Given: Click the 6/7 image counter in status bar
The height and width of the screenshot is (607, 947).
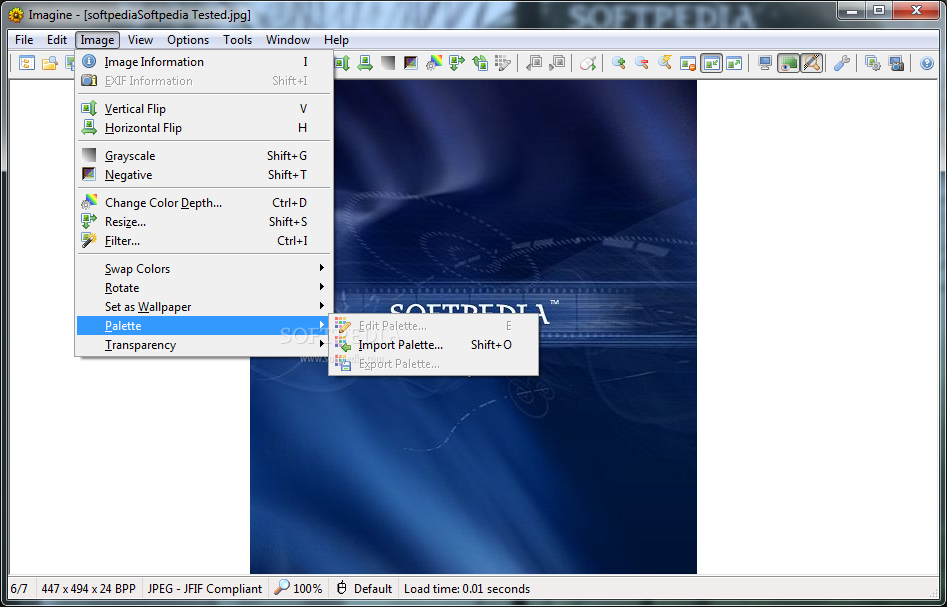Looking at the screenshot, I should pyautogui.click(x=19, y=589).
